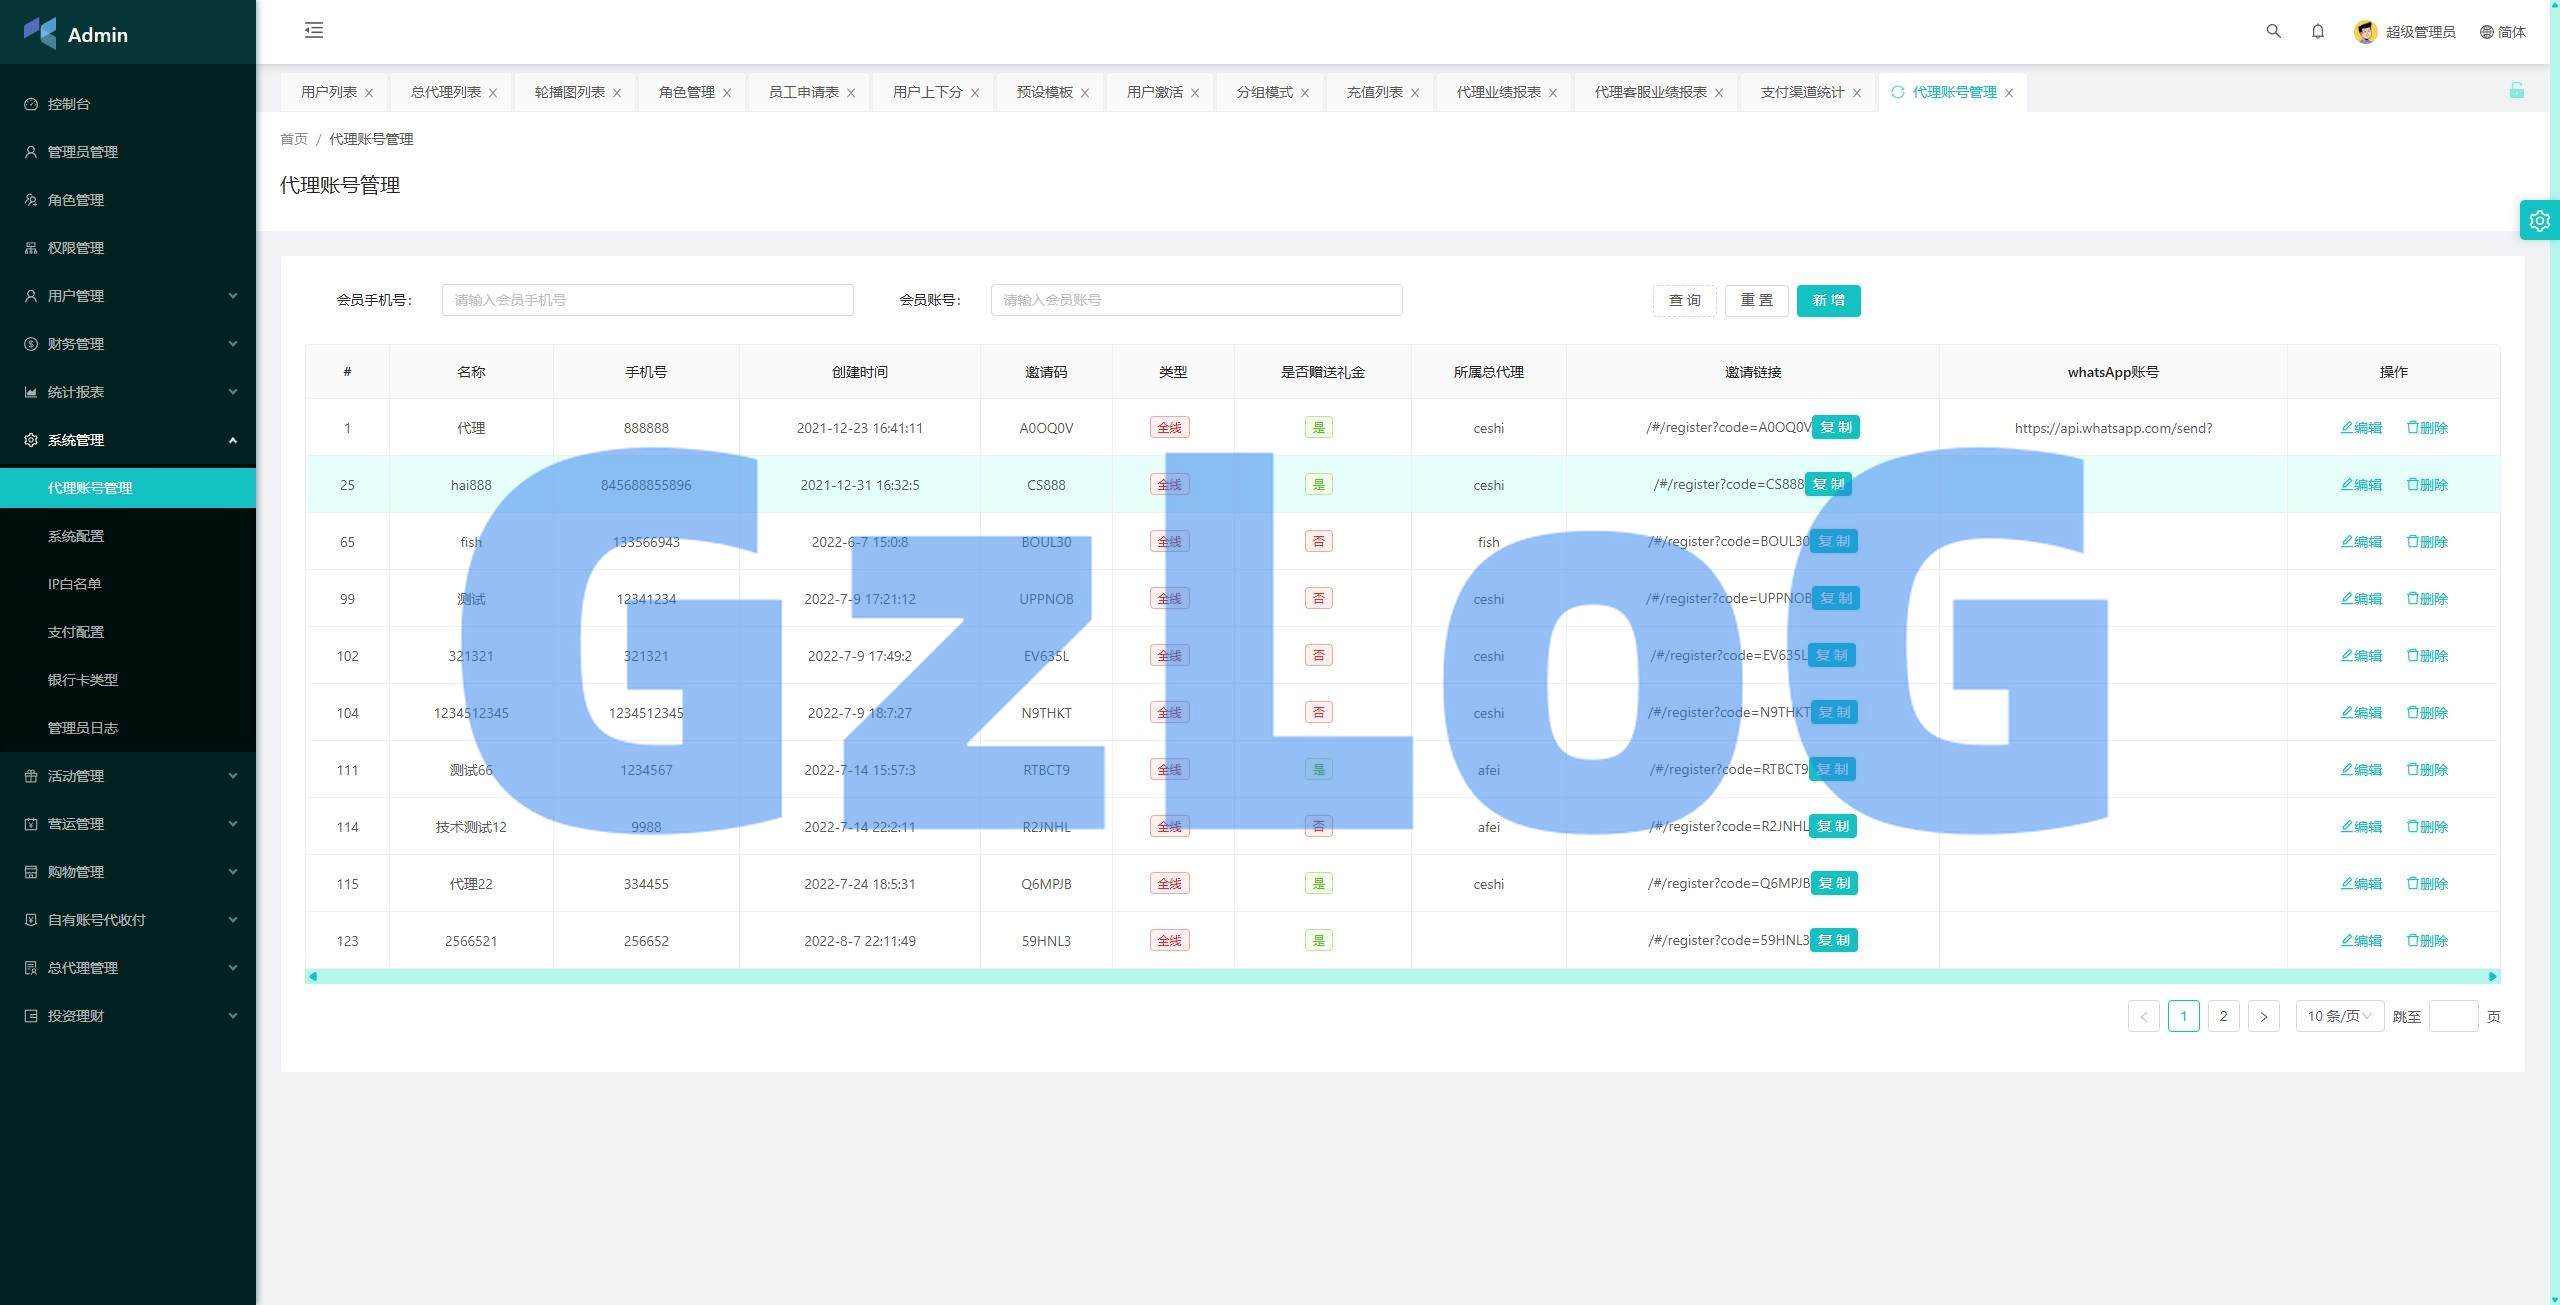Collapse the sidebar with the menu fold icon
The height and width of the screenshot is (1305, 2560).
(x=314, y=30)
